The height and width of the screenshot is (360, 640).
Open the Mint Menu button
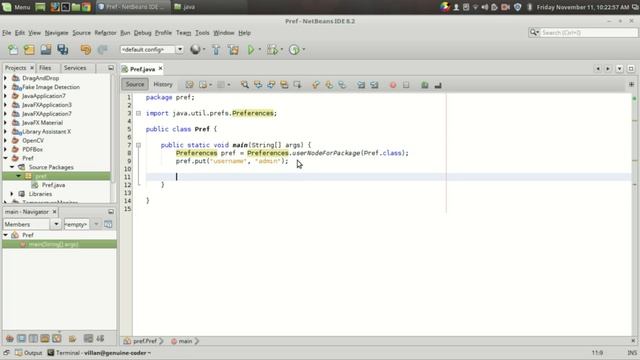[x=16, y=7]
